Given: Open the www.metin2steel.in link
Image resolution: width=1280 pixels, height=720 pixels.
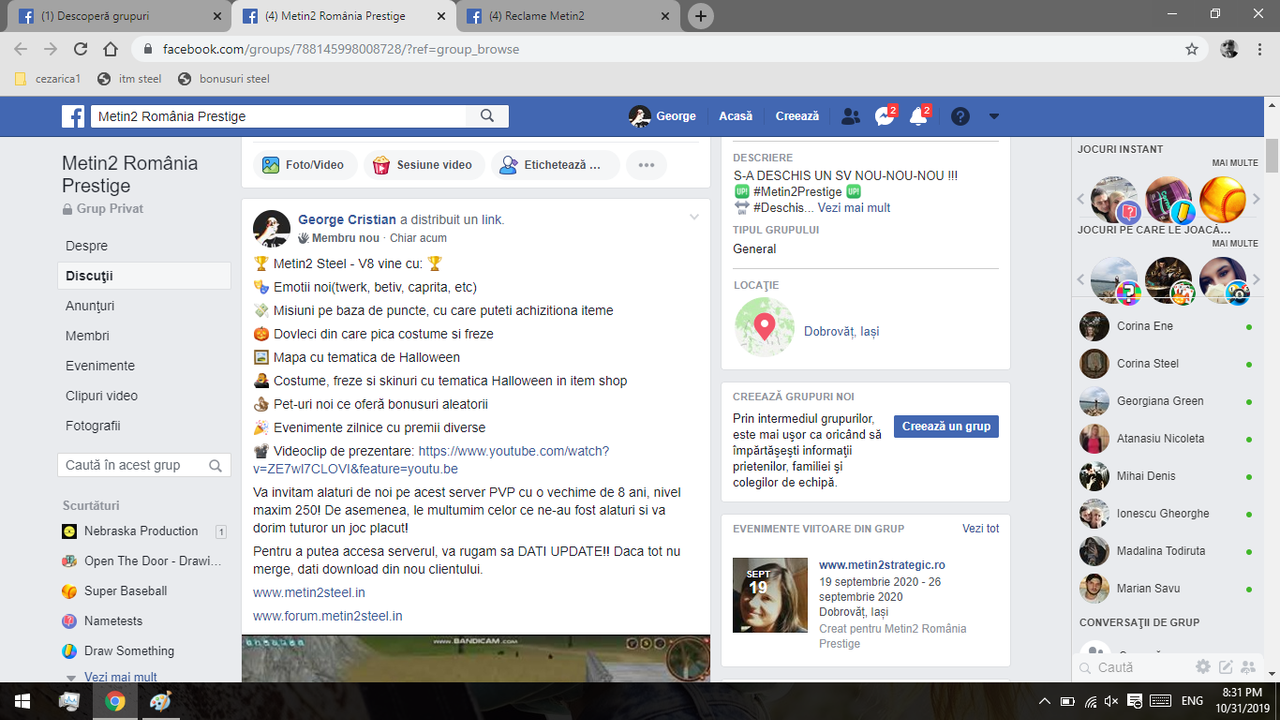Looking at the screenshot, I should click(x=309, y=592).
